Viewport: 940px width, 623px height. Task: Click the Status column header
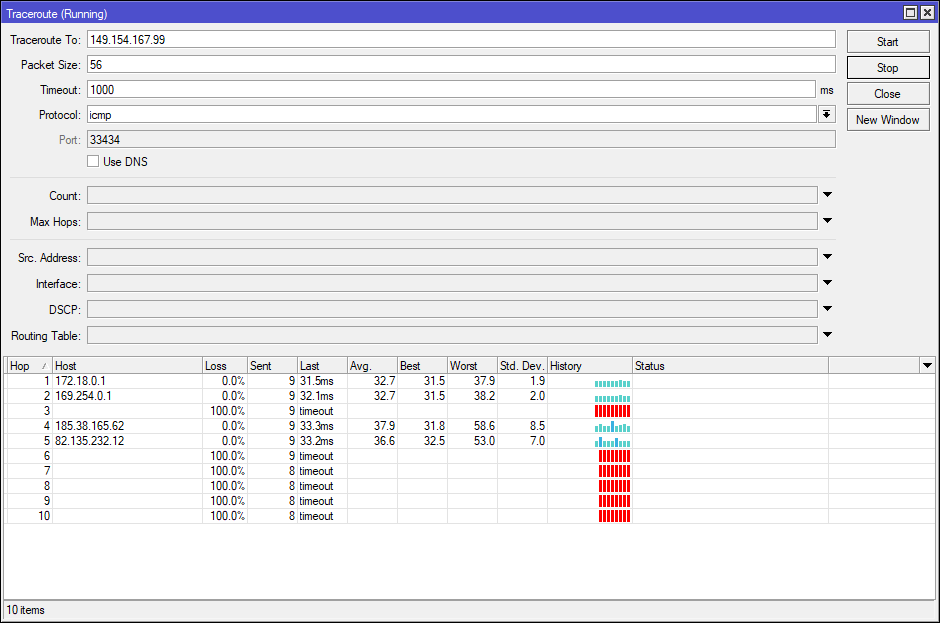point(730,366)
